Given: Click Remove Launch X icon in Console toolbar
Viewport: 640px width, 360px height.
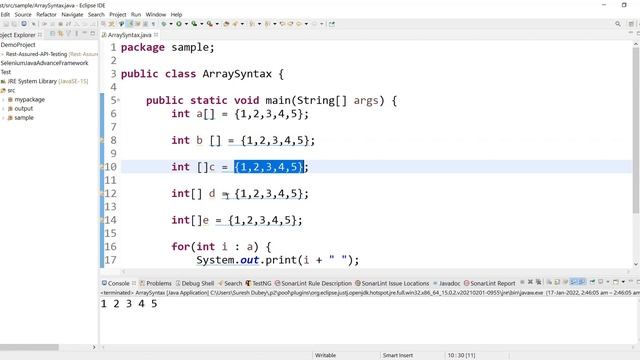Looking at the screenshot, I should tap(530, 282).
